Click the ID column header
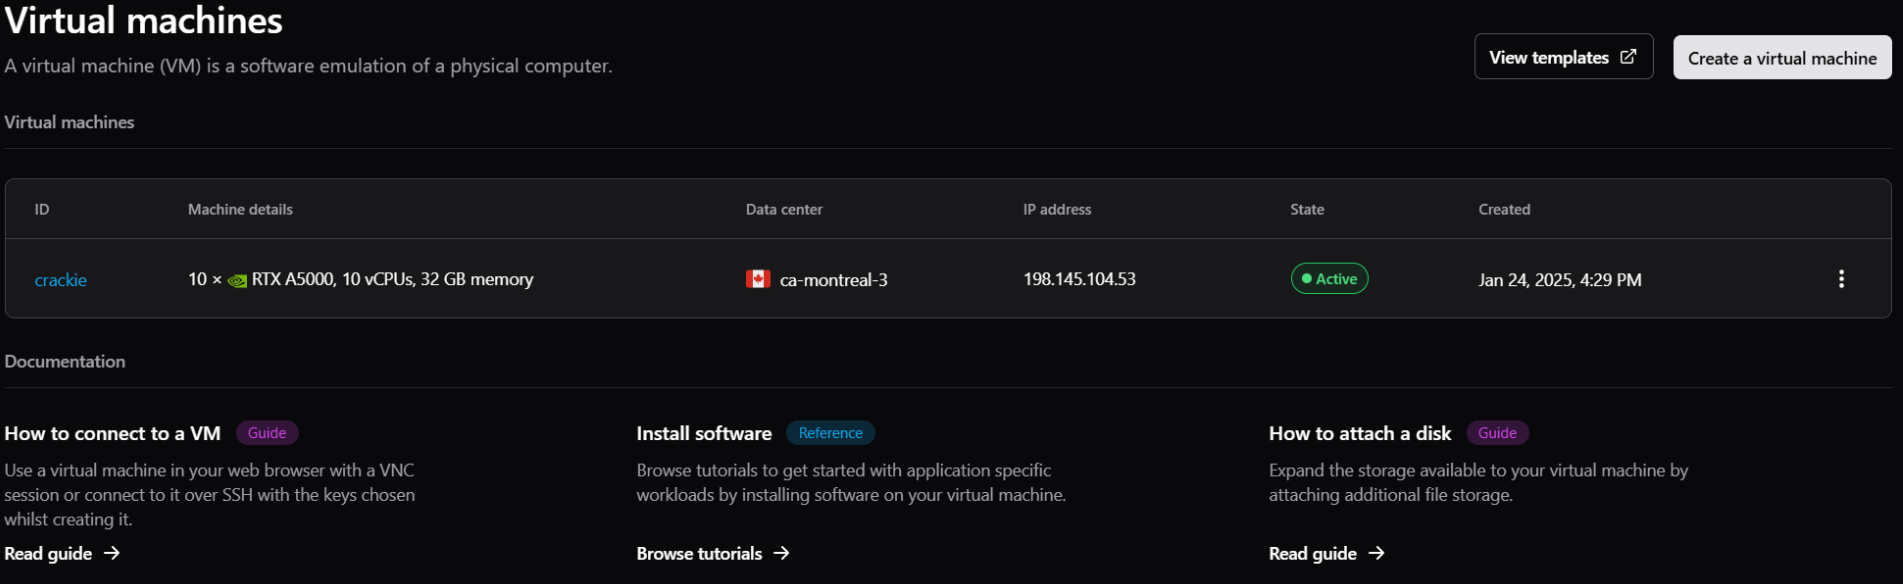 42,209
